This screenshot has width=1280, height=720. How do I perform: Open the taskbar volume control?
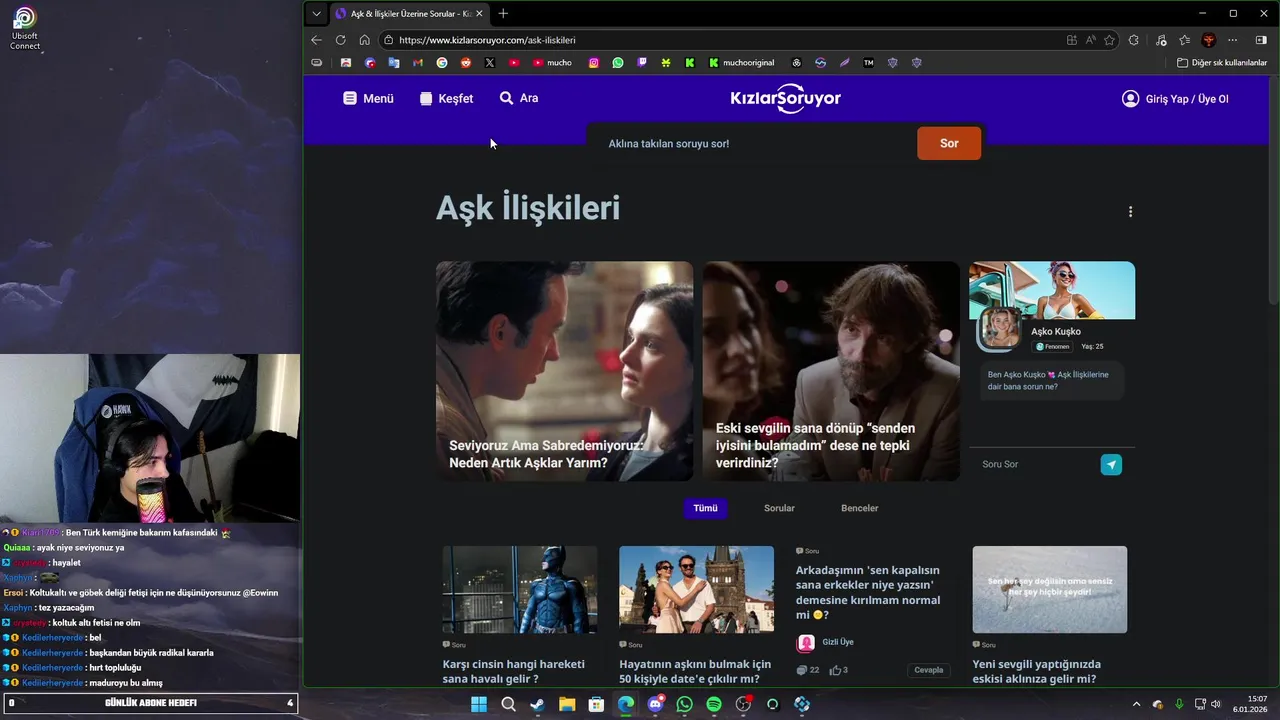point(1217,704)
